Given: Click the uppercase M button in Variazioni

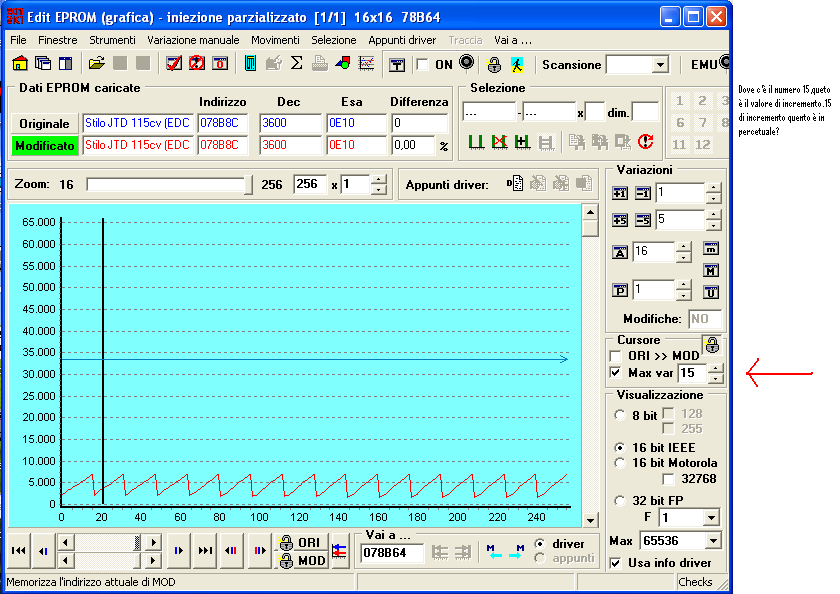Looking at the screenshot, I should tap(711, 270).
